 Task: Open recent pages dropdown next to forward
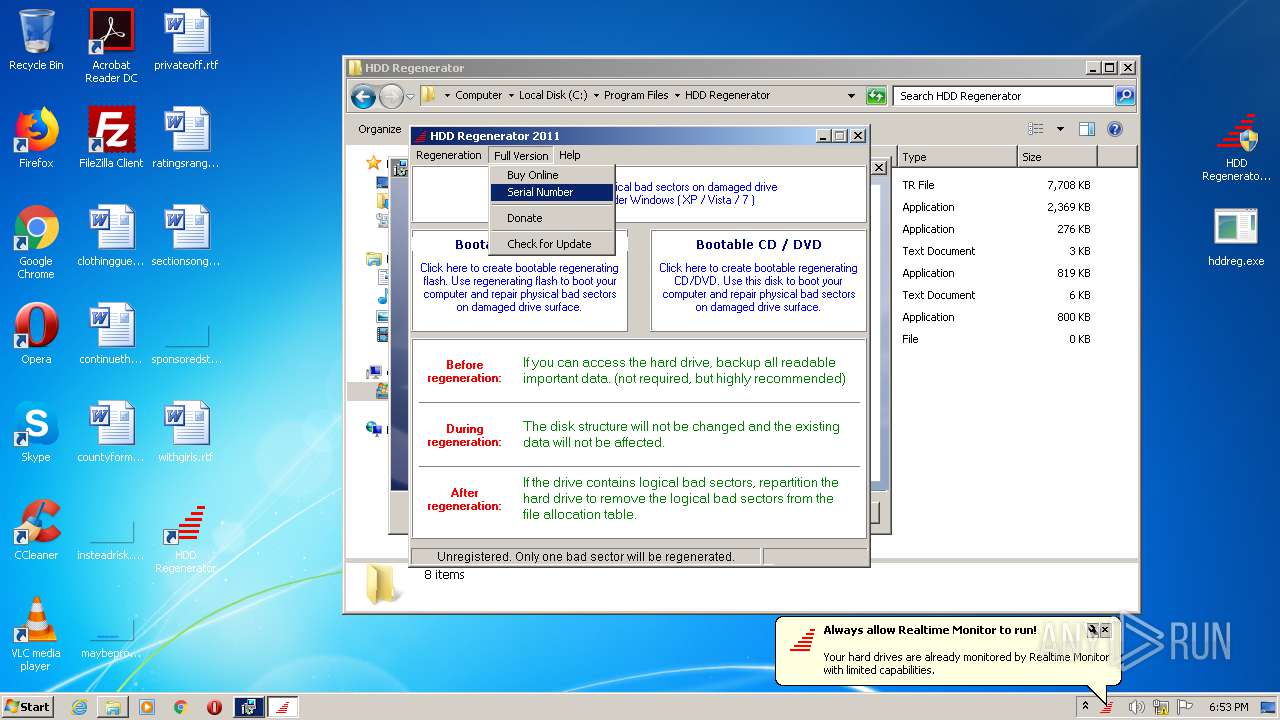[x=410, y=97]
